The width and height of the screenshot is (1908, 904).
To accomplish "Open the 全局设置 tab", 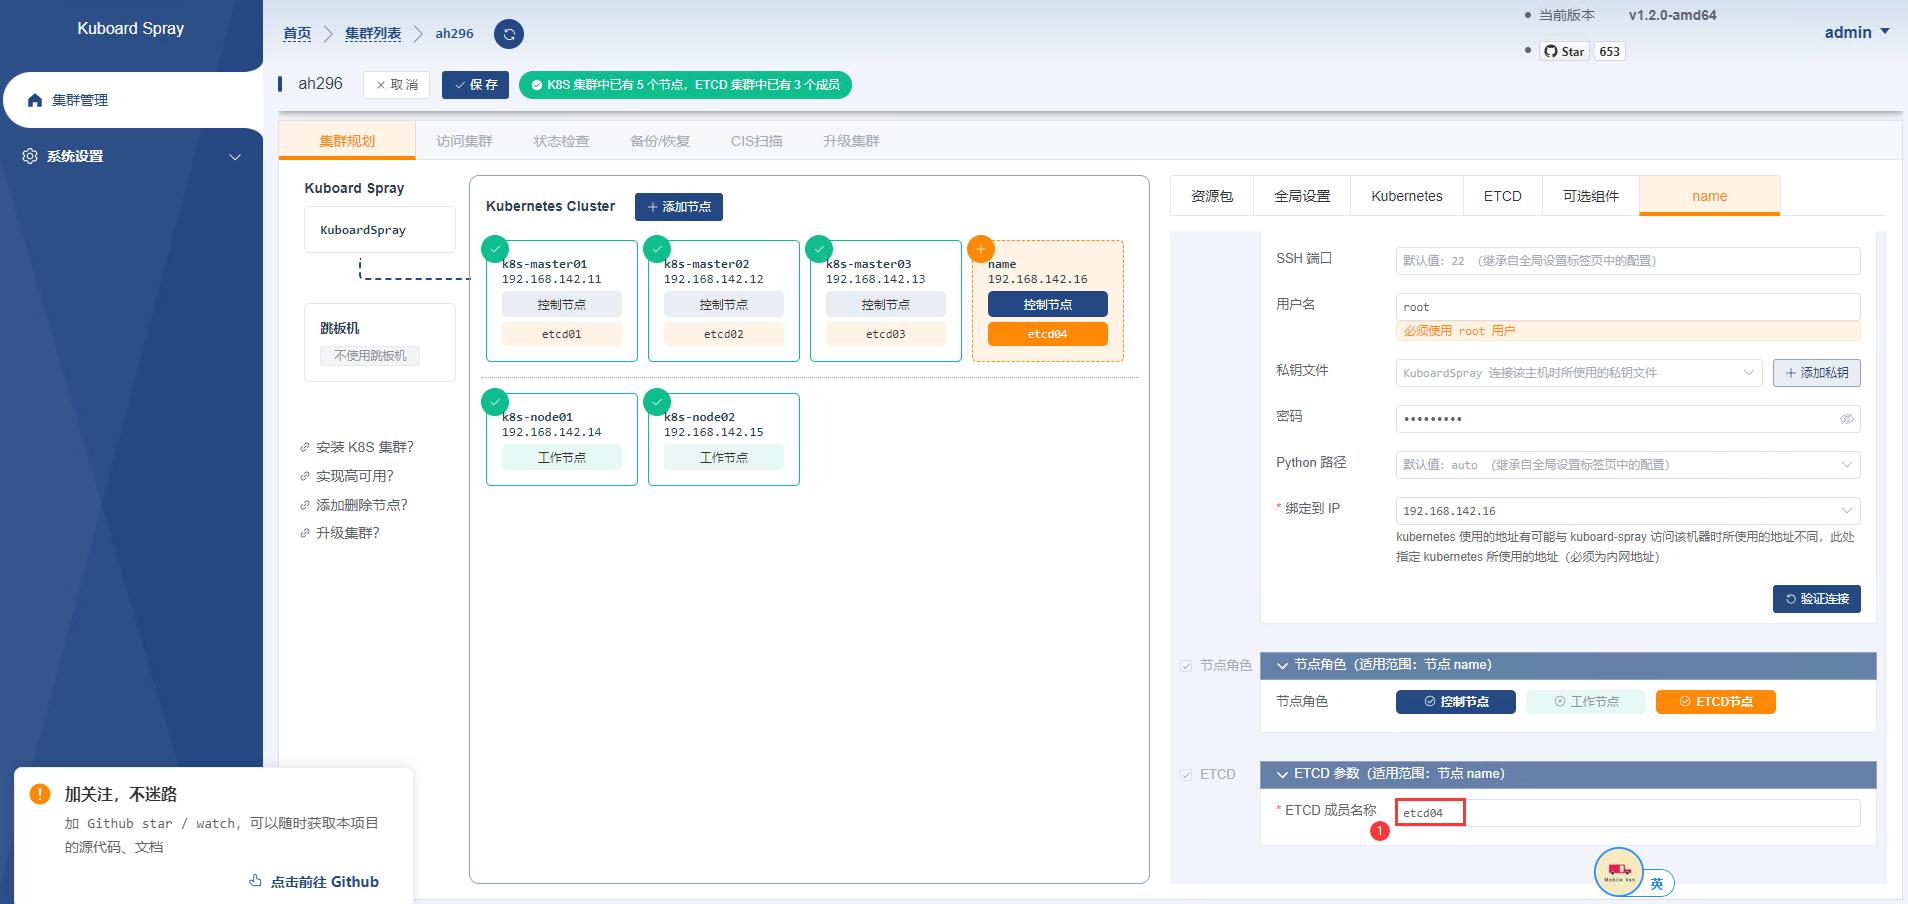I will click(x=1302, y=196).
